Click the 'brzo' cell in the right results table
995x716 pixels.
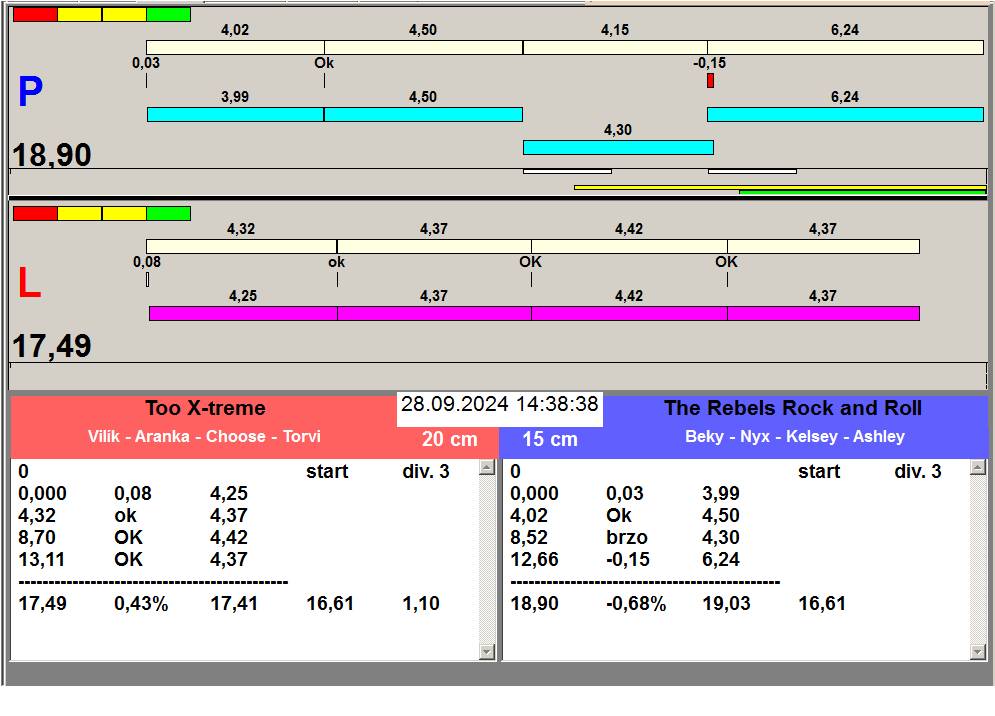point(627,537)
